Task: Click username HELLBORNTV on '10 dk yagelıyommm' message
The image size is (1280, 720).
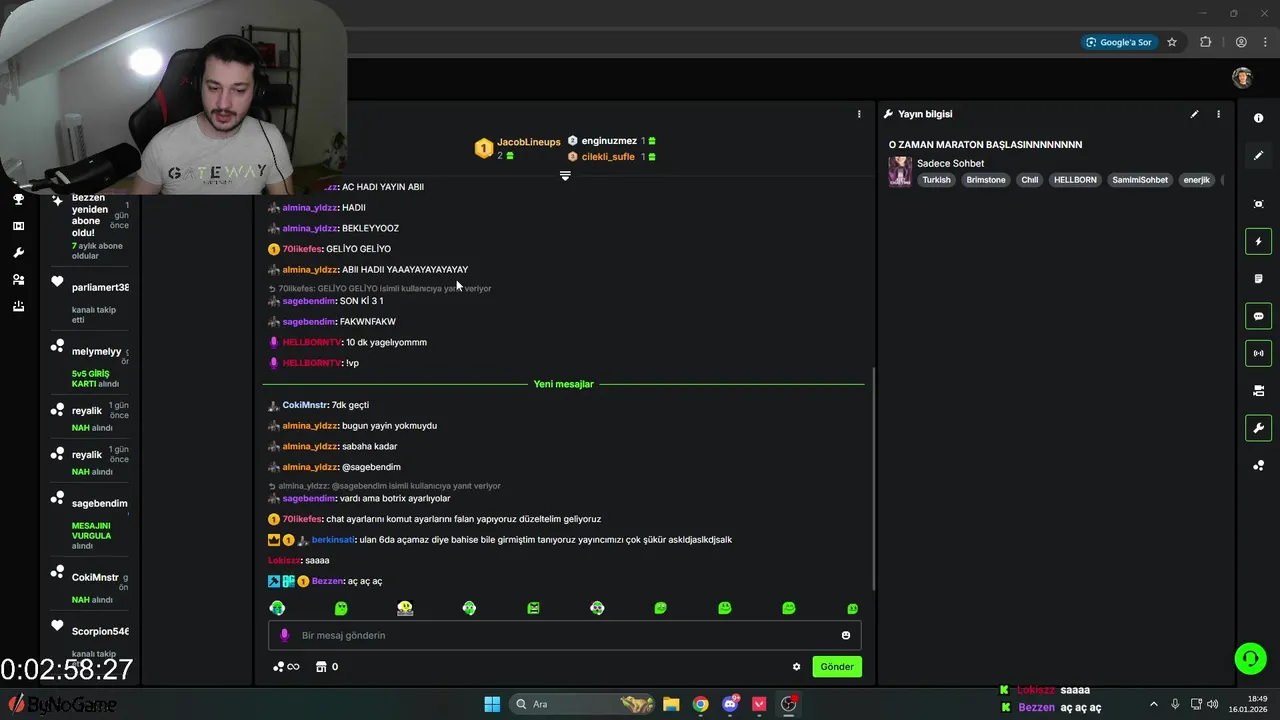Action: click(x=312, y=342)
